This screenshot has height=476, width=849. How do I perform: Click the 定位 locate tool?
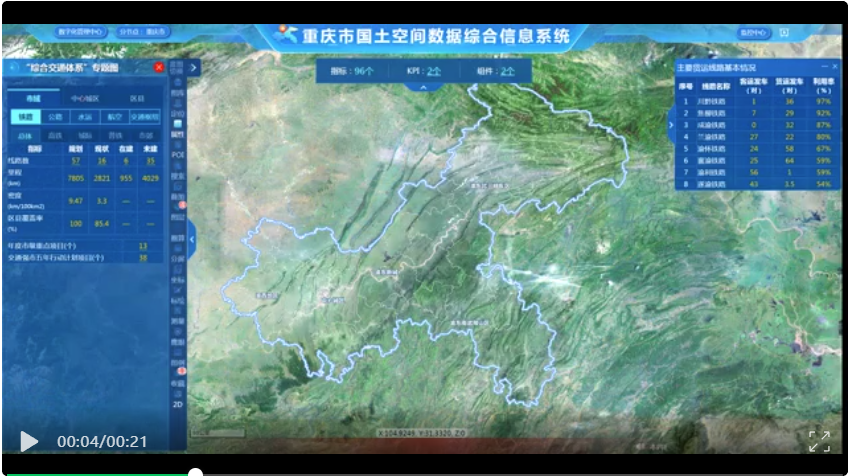pos(178,111)
